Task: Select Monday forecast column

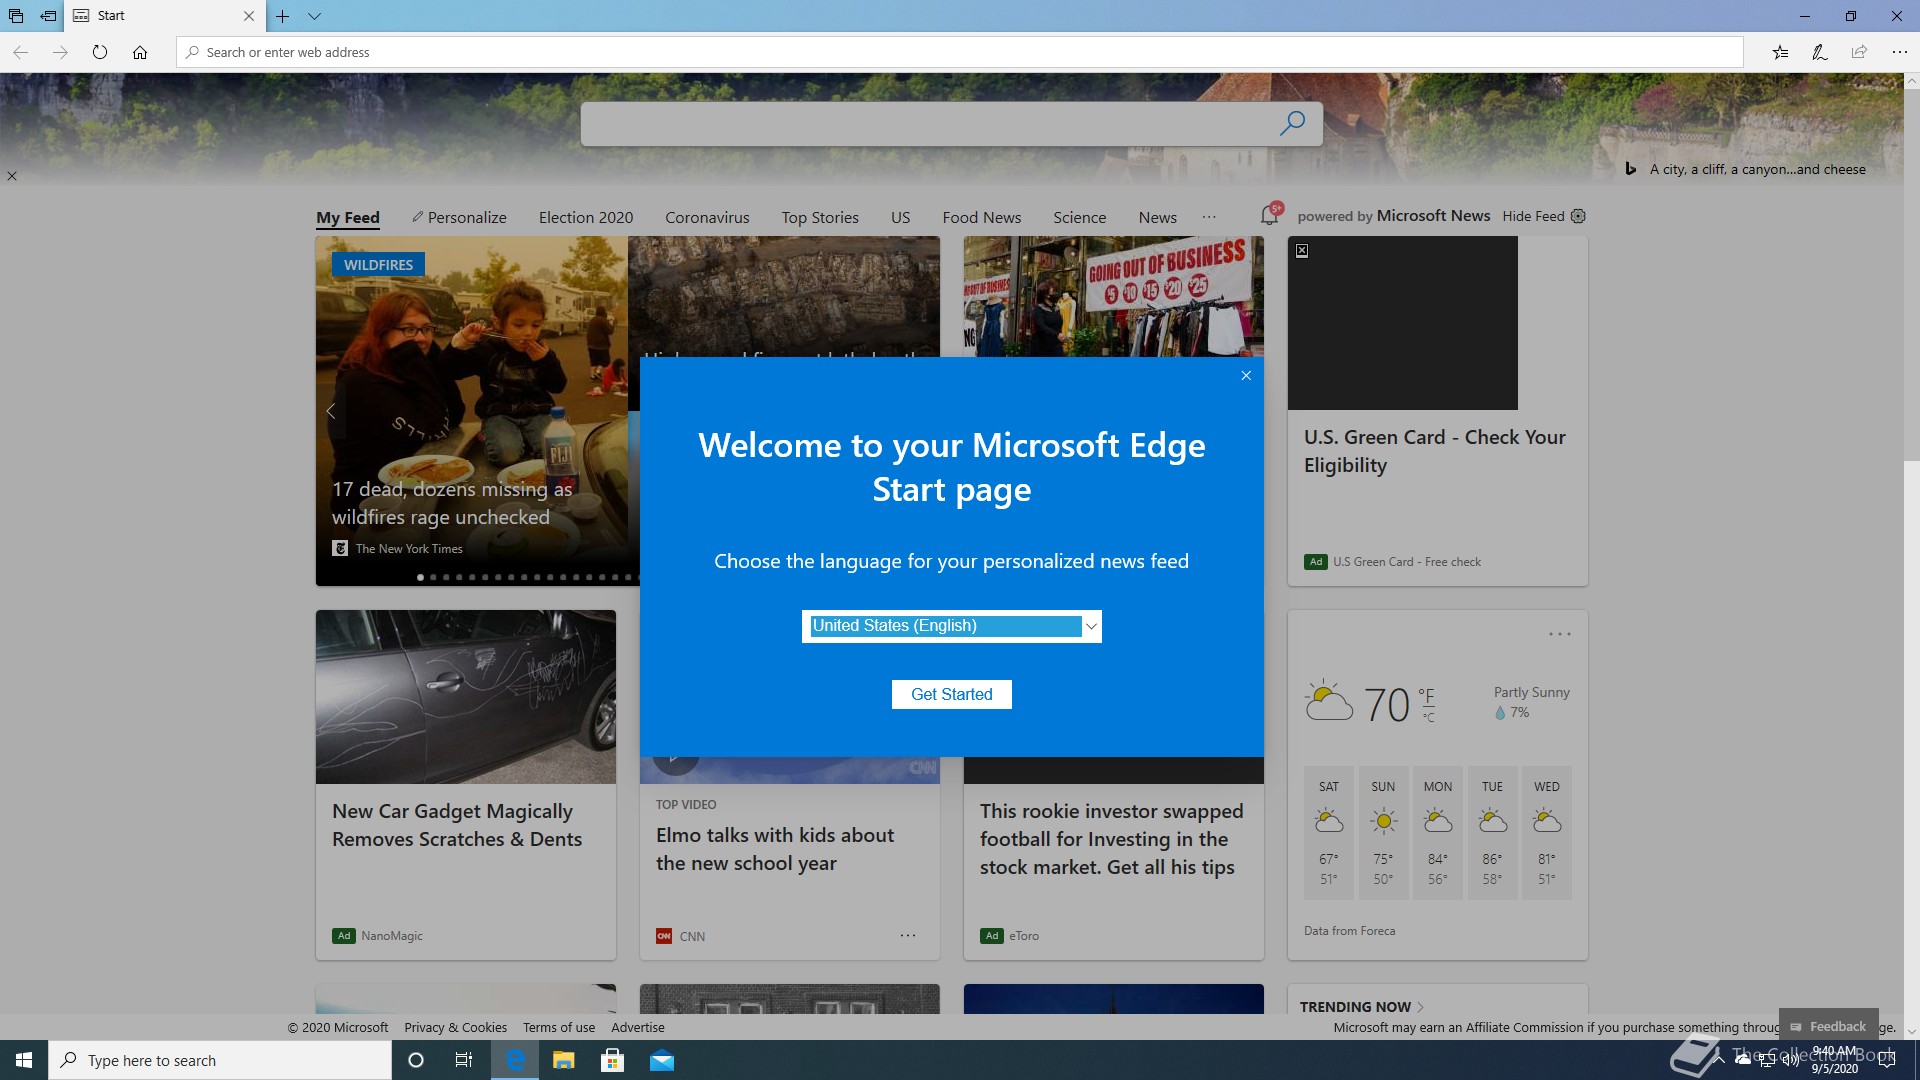Action: pyautogui.click(x=1437, y=833)
